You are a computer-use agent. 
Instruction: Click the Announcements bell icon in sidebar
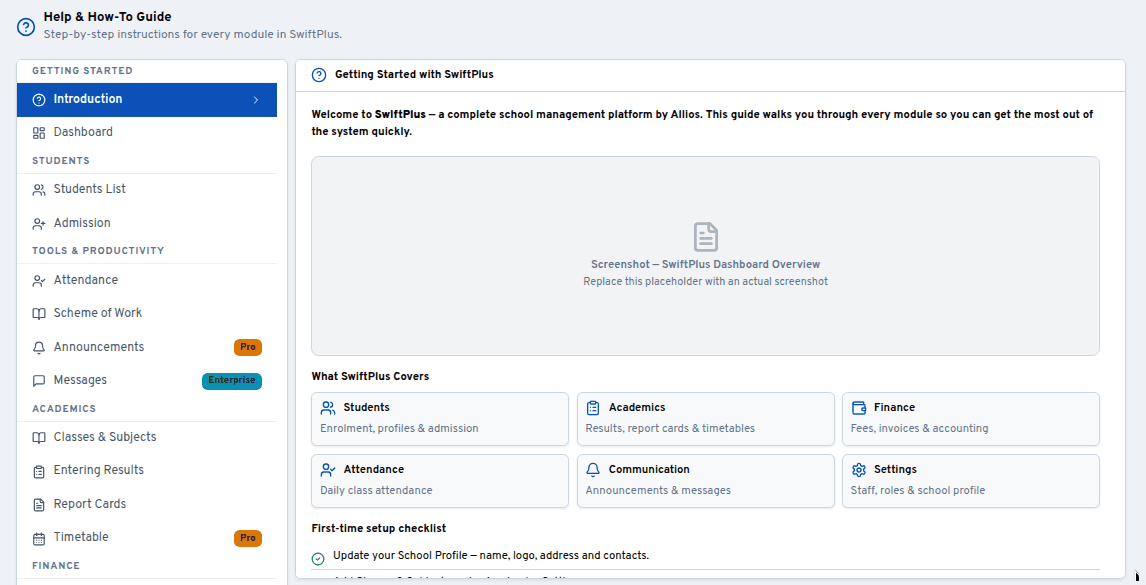[x=39, y=348]
